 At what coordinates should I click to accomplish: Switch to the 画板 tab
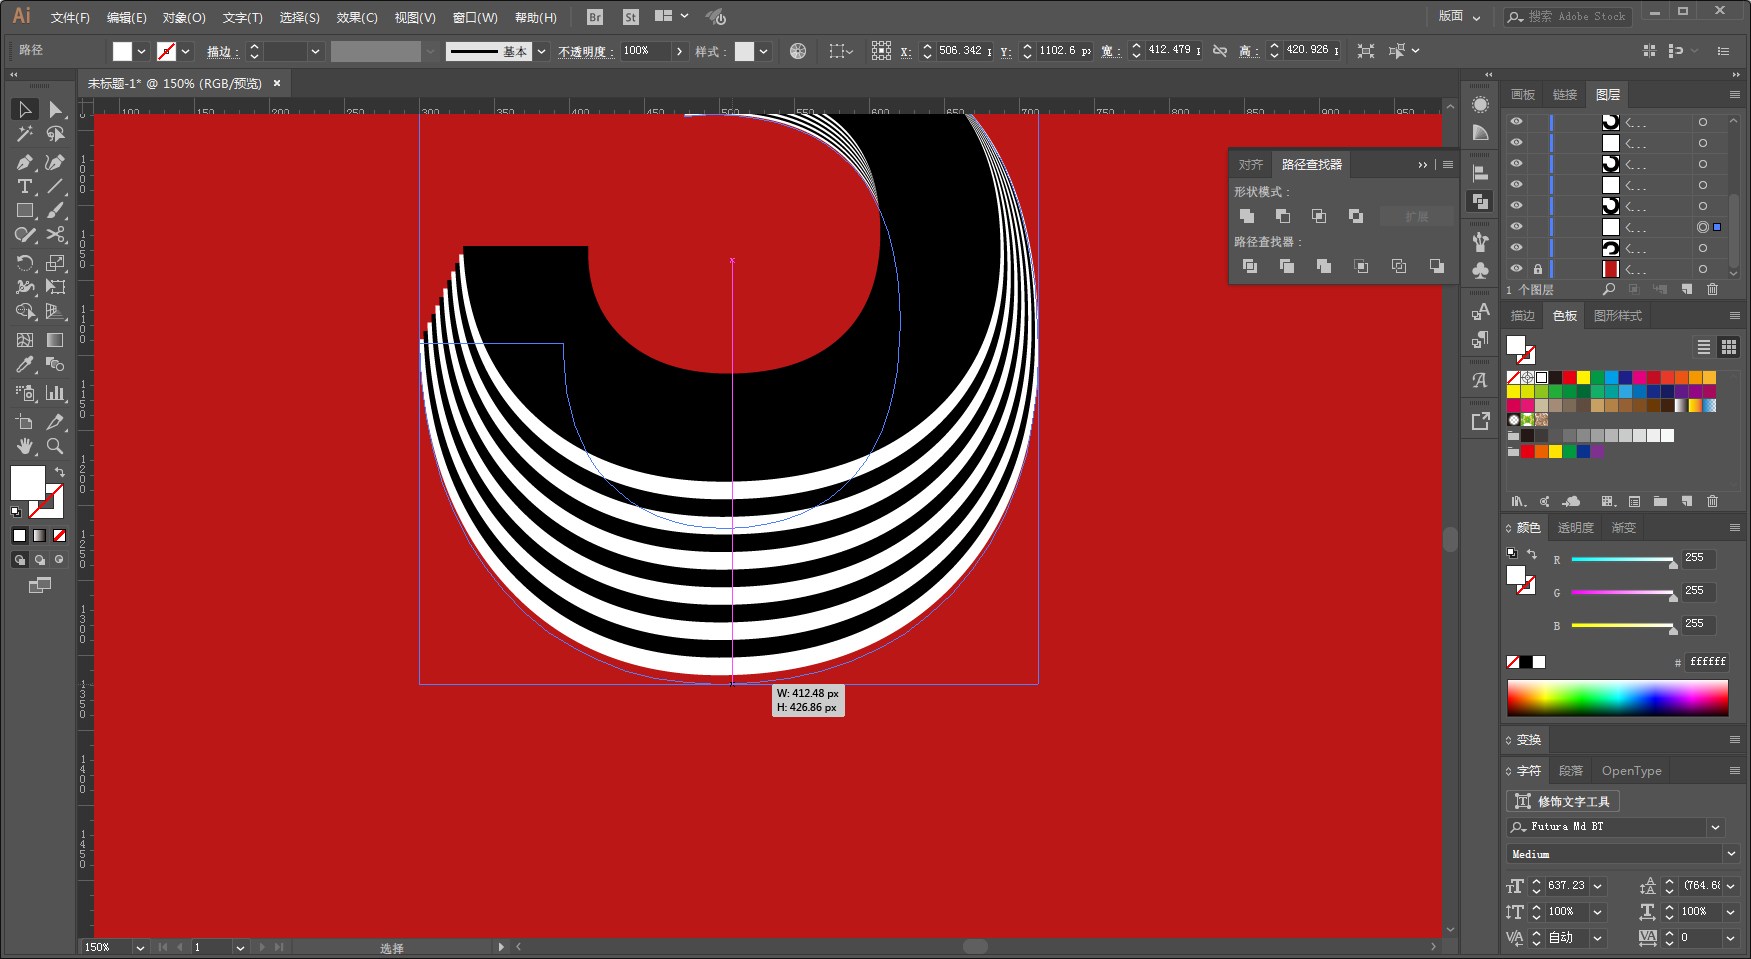point(1523,95)
